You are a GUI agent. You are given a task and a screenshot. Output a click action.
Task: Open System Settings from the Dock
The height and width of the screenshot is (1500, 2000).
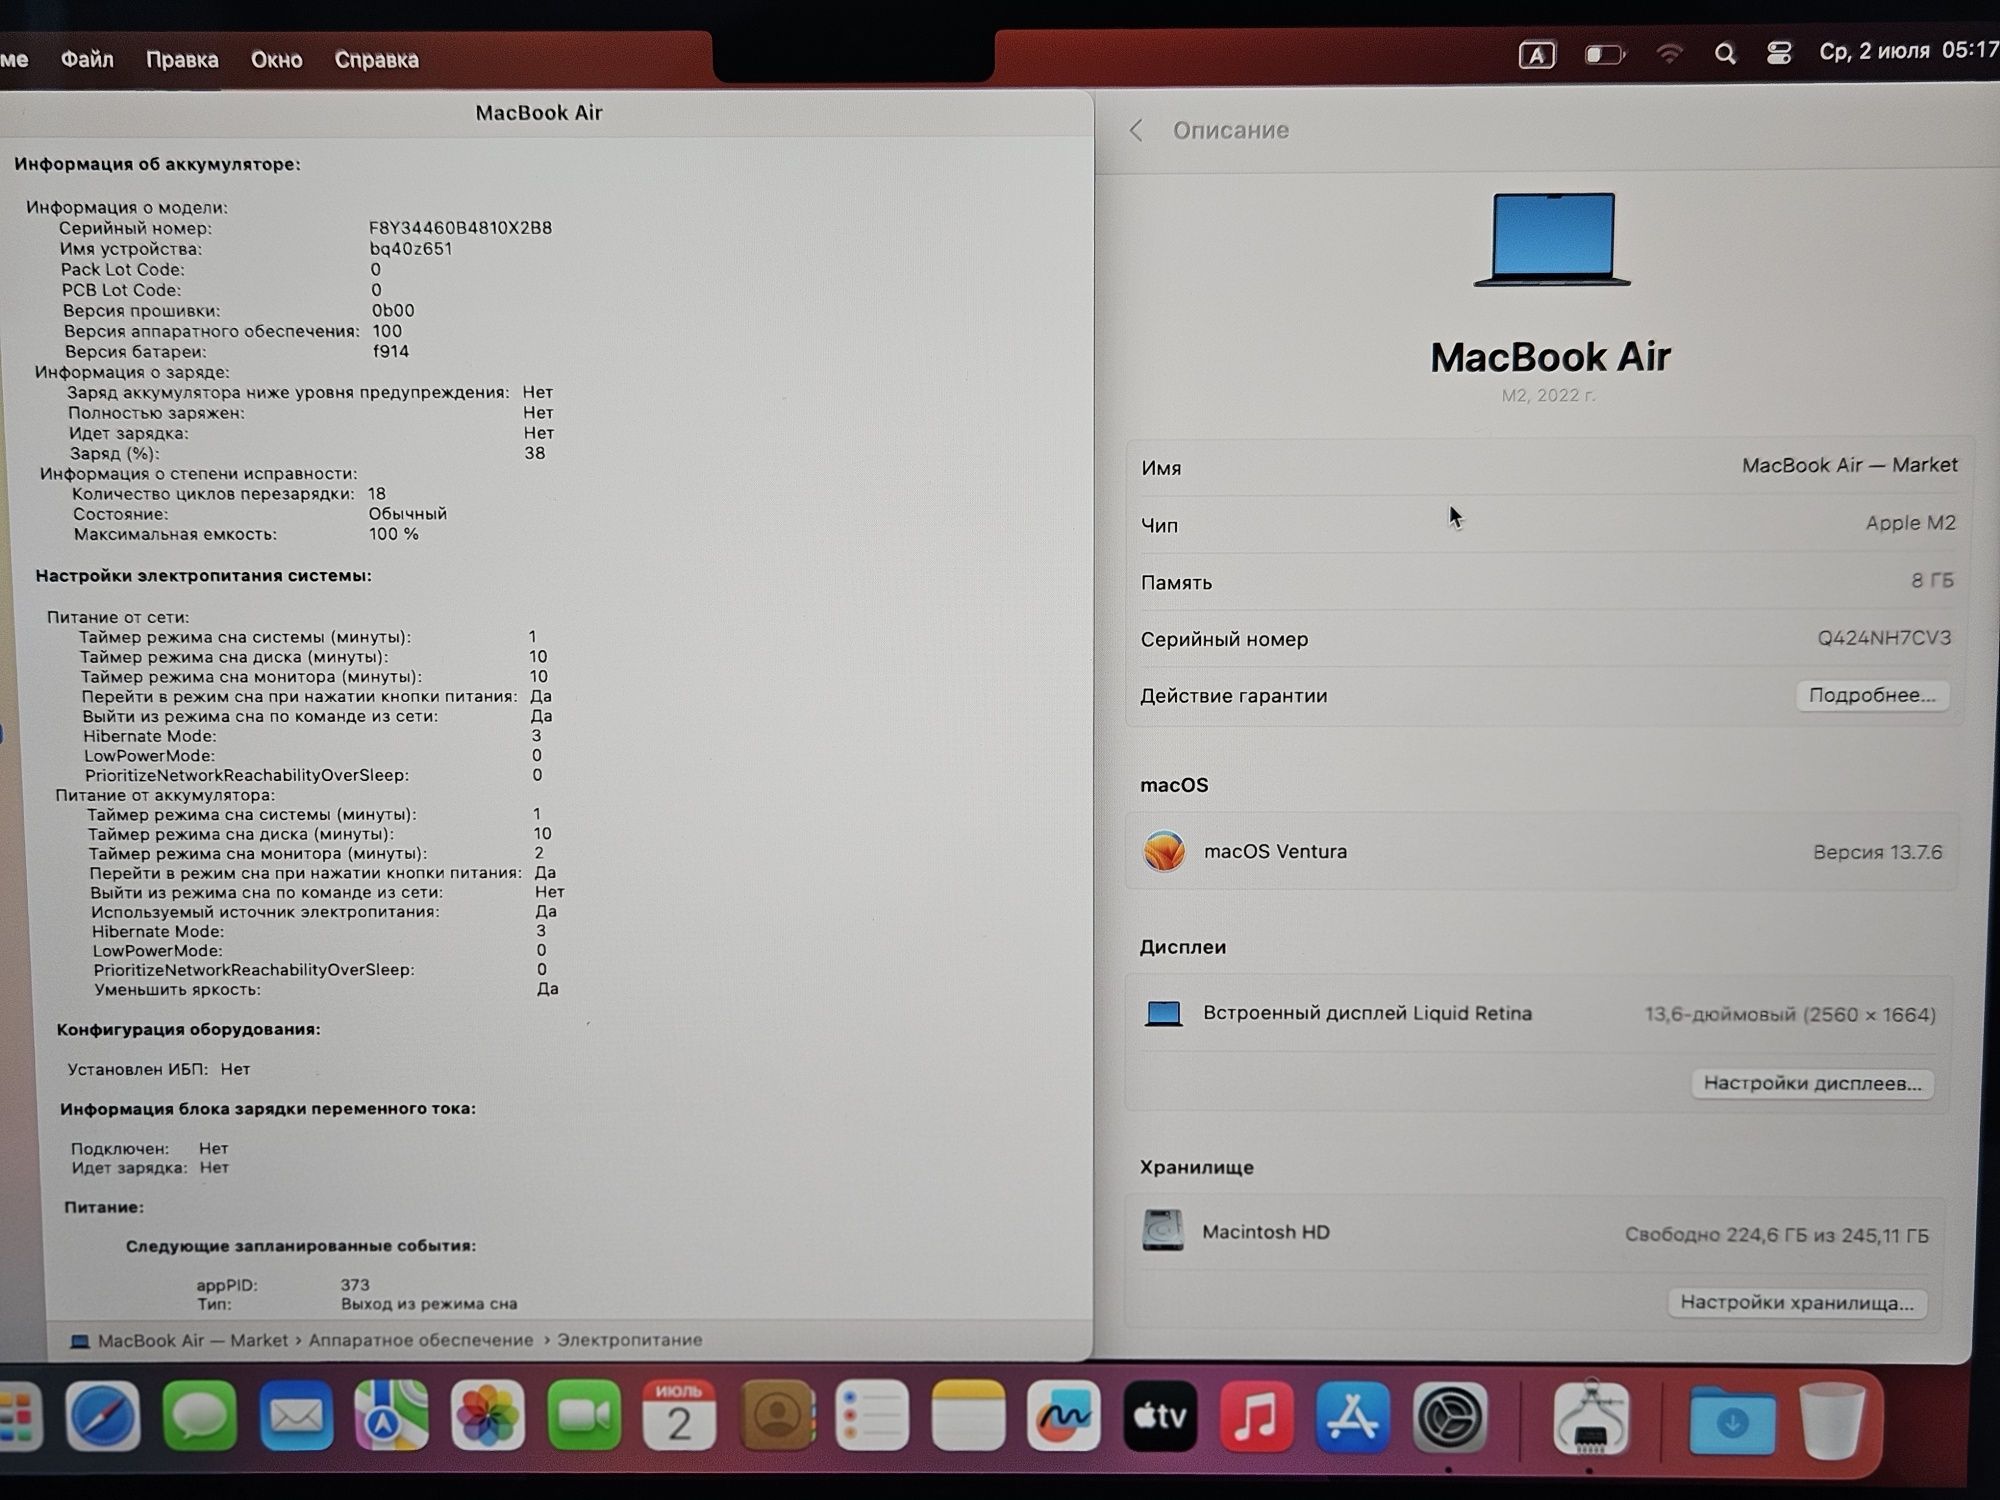[x=1449, y=1416]
